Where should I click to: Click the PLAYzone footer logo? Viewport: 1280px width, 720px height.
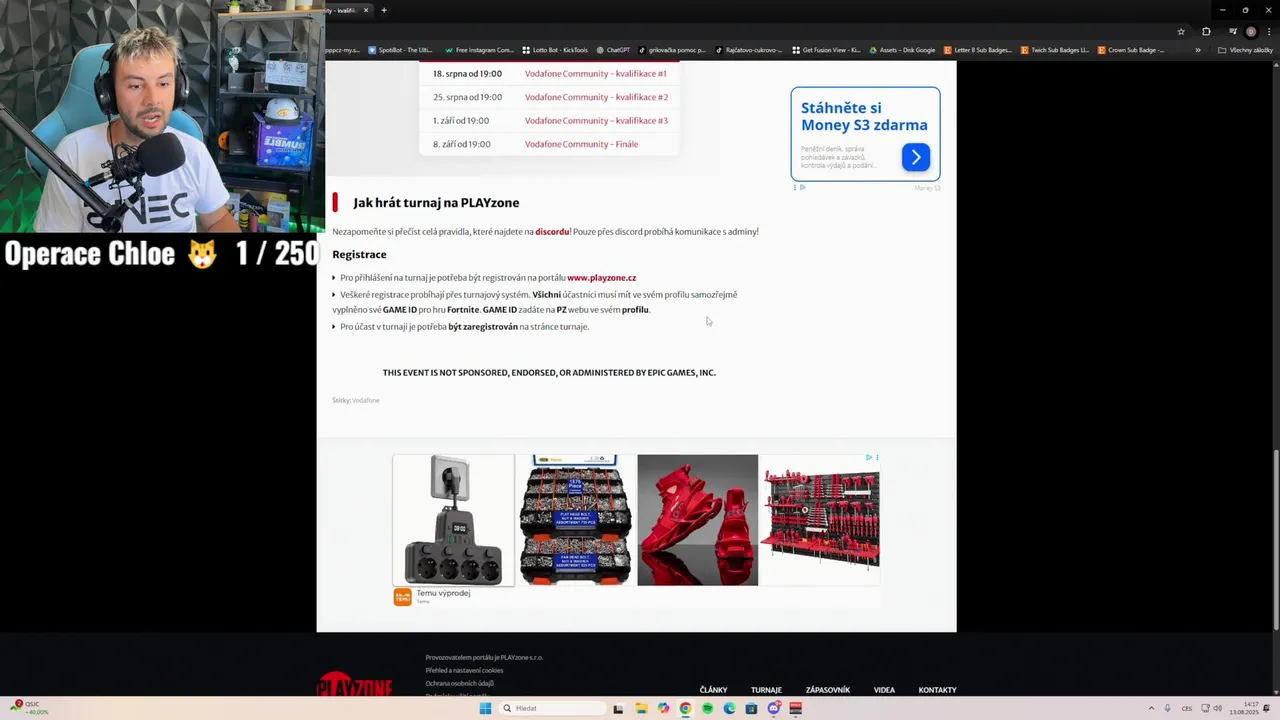pyautogui.click(x=354, y=684)
